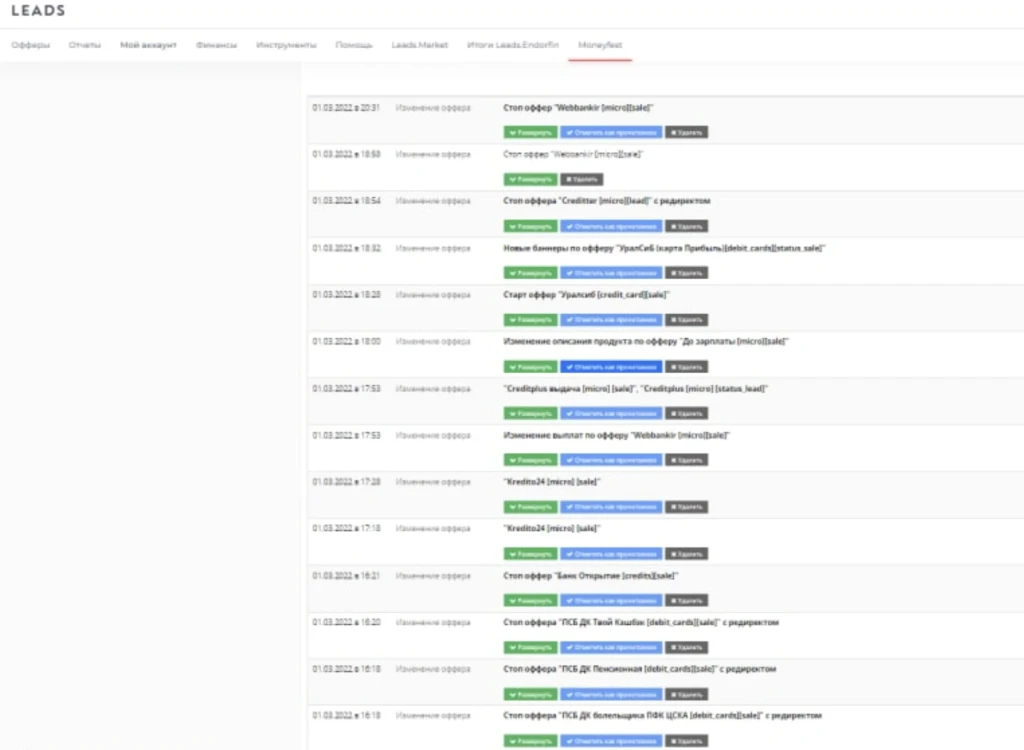Mark the 20:31 Webbankir entry as read

[611, 133]
